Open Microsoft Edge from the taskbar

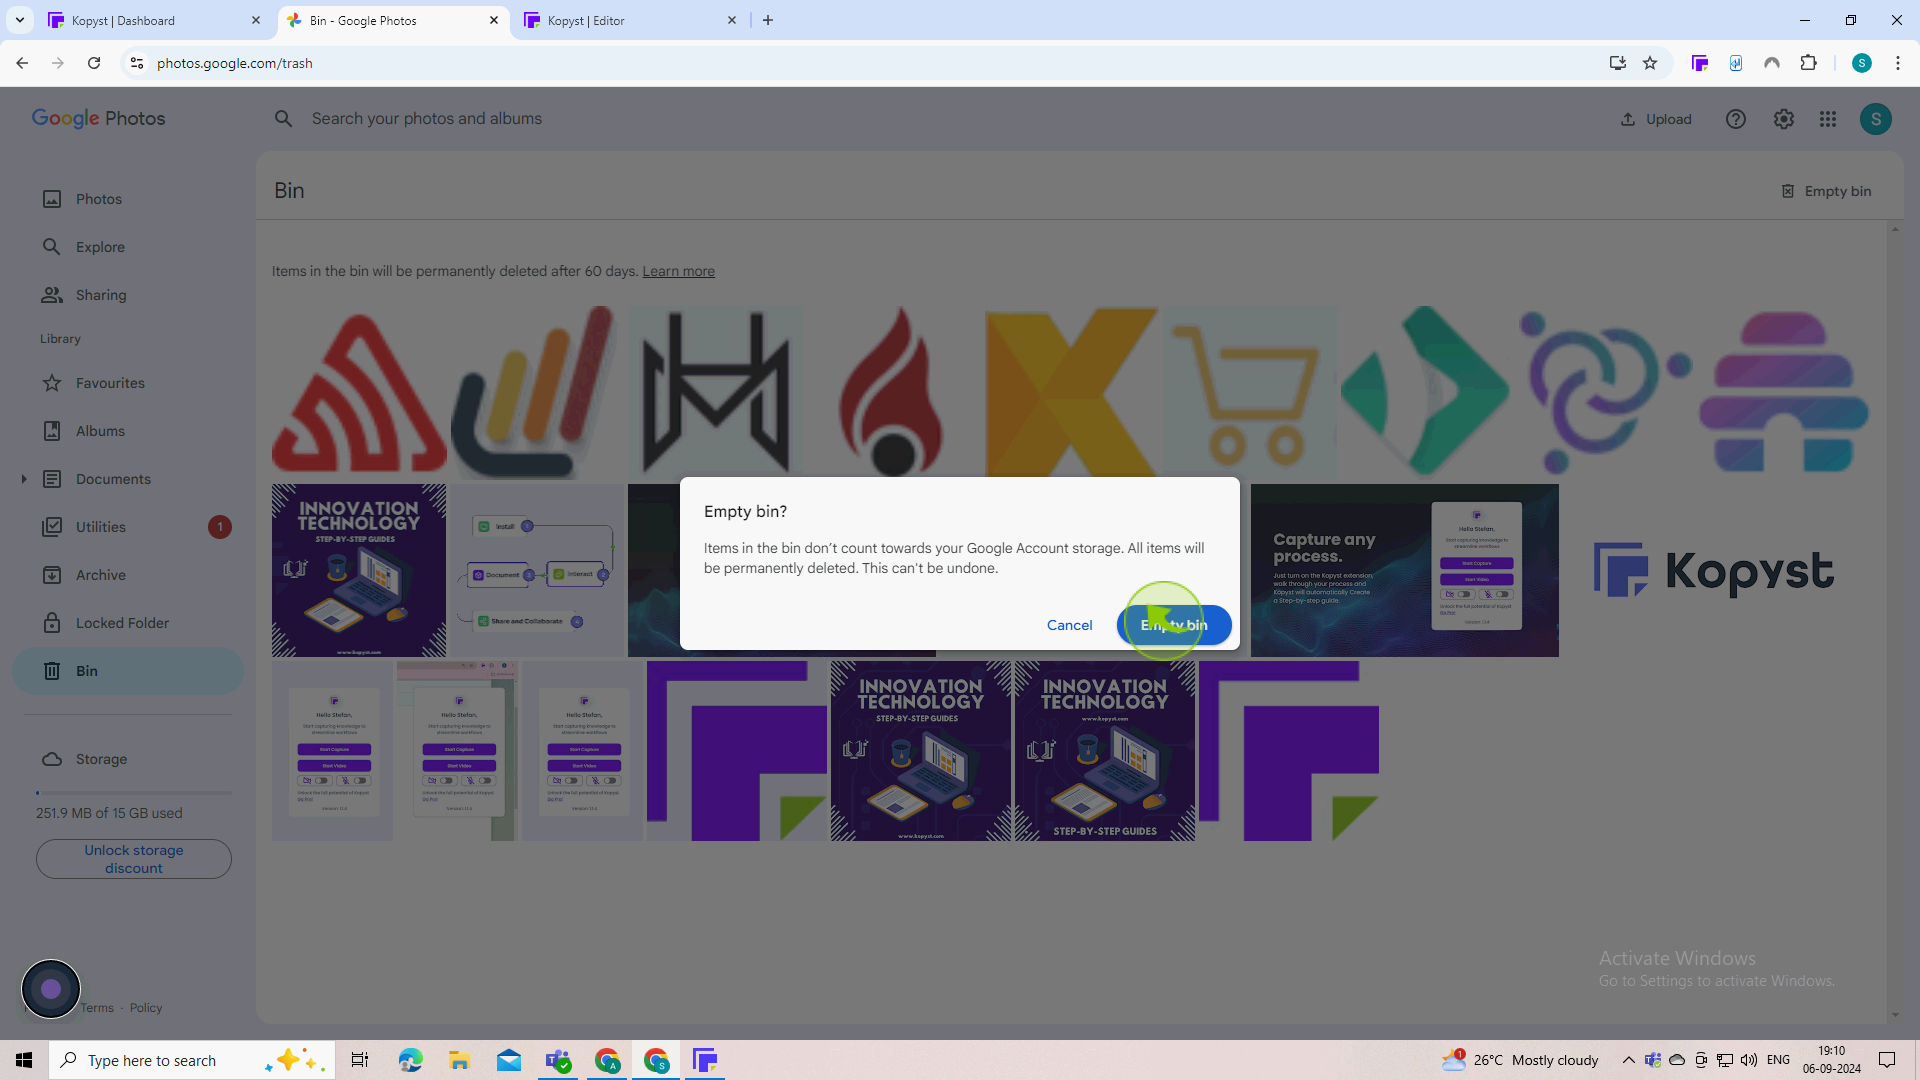click(410, 1060)
